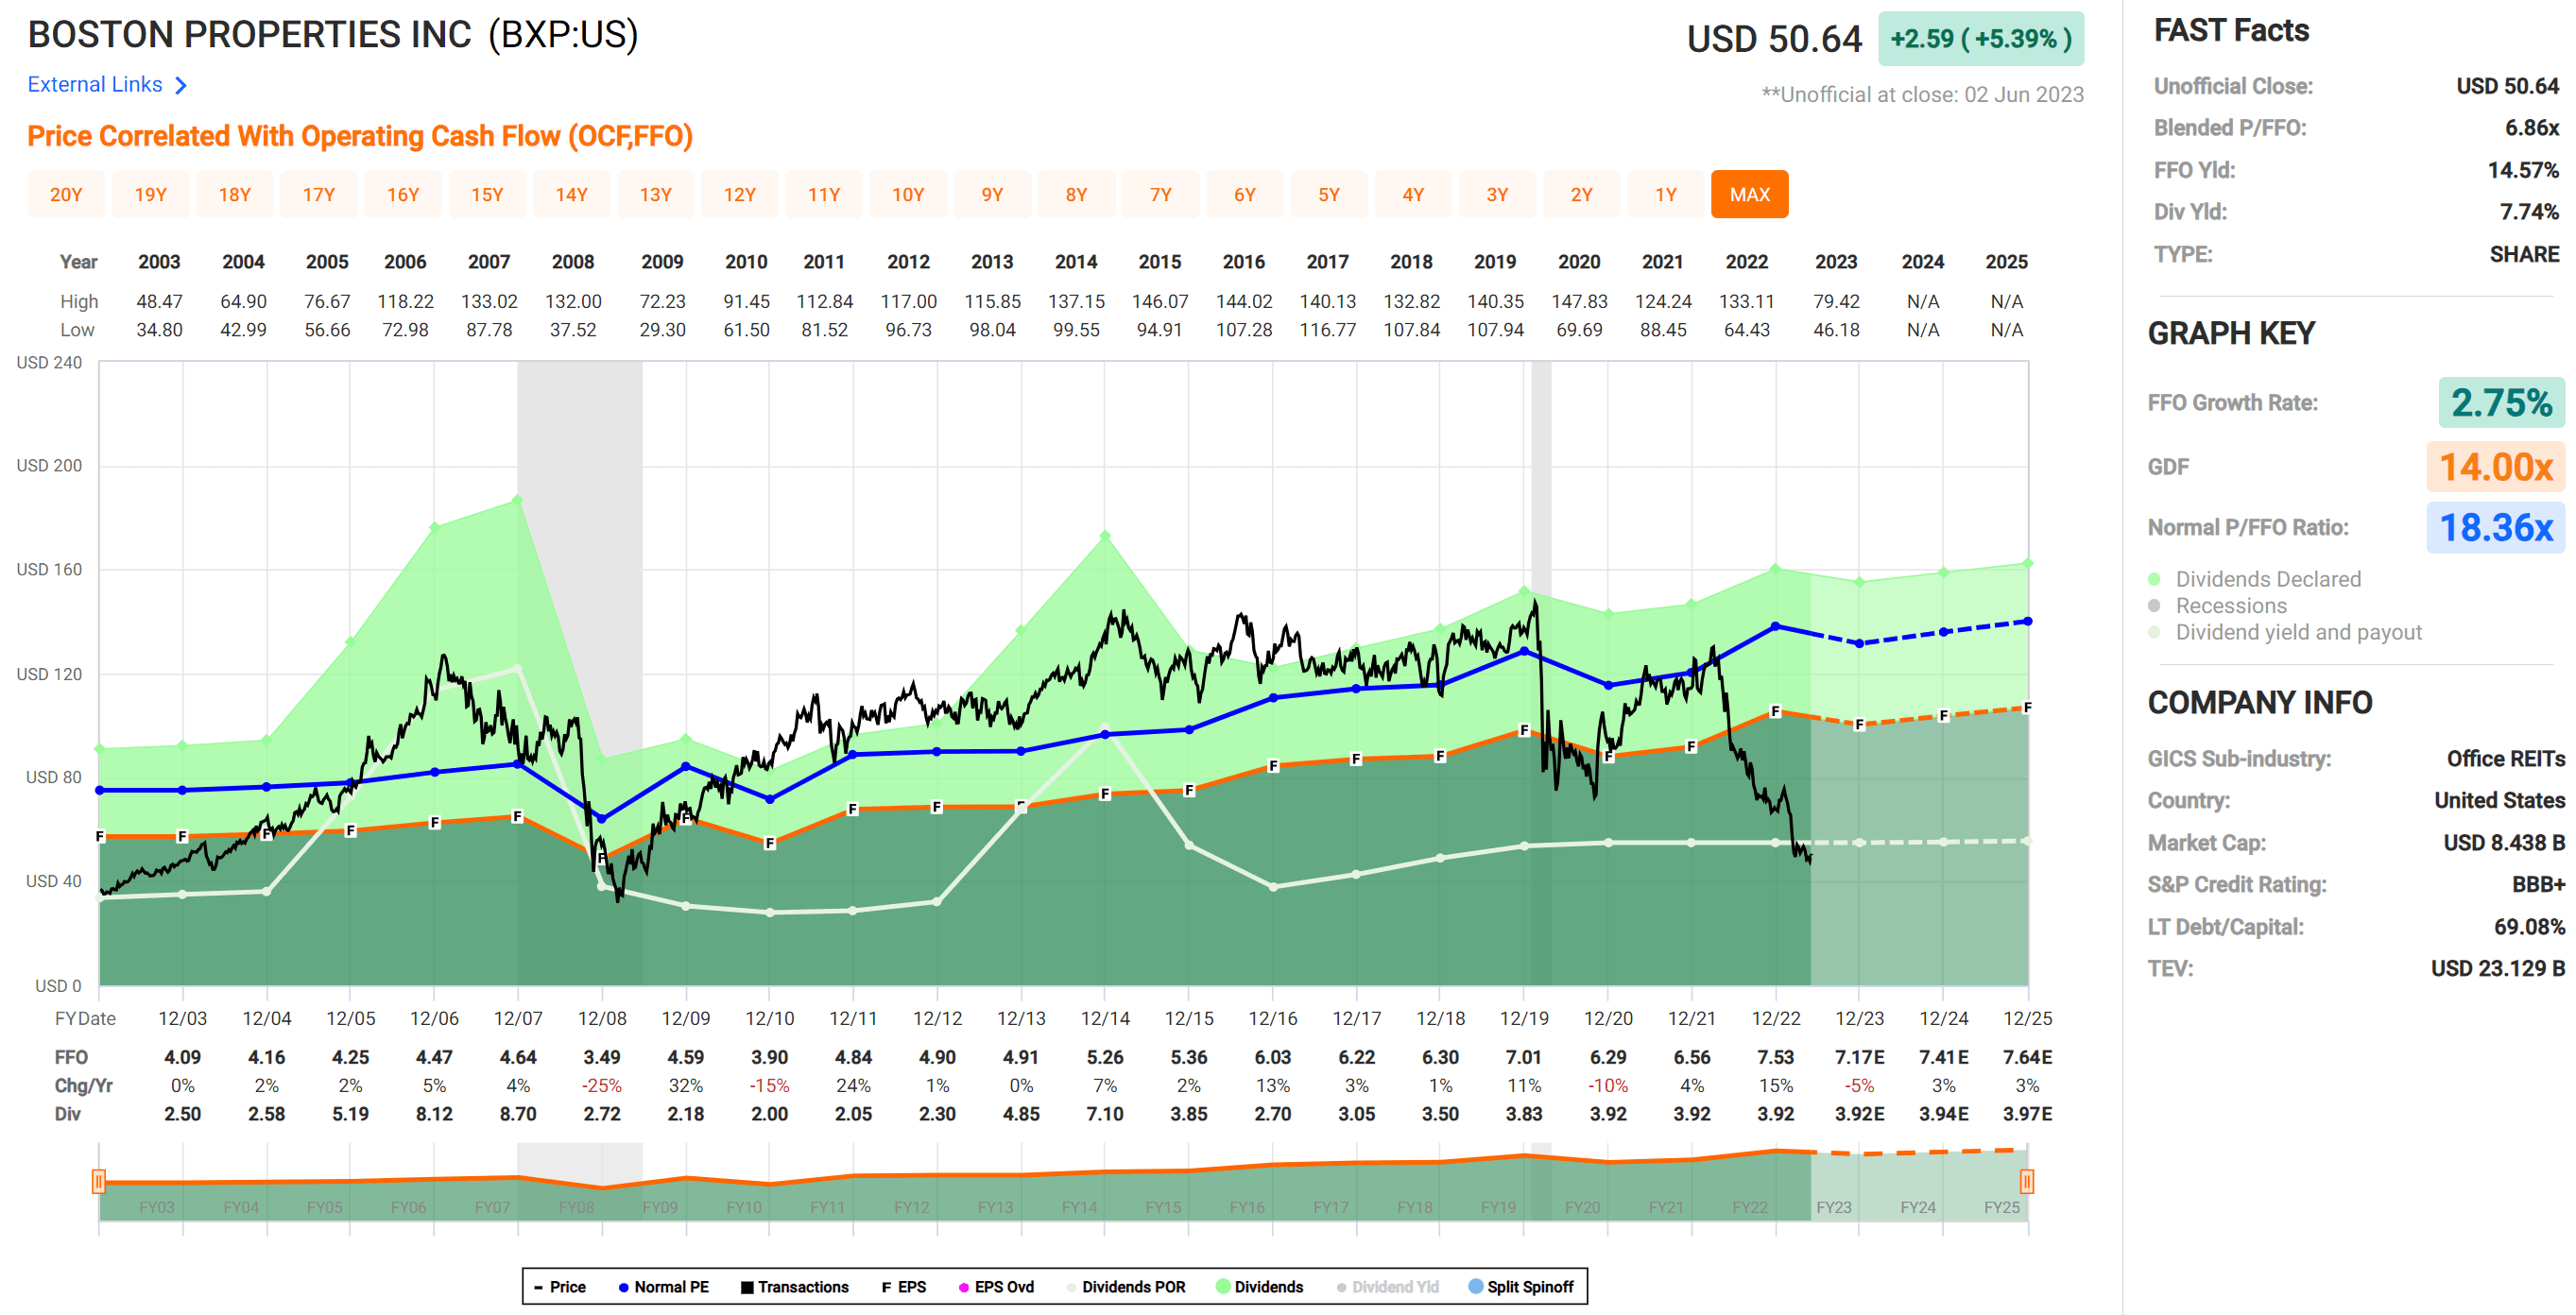The width and height of the screenshot is (2576, 1315).
Task: Enable the greyed Dividend Yld legend item
Action: (1388, 1287)
